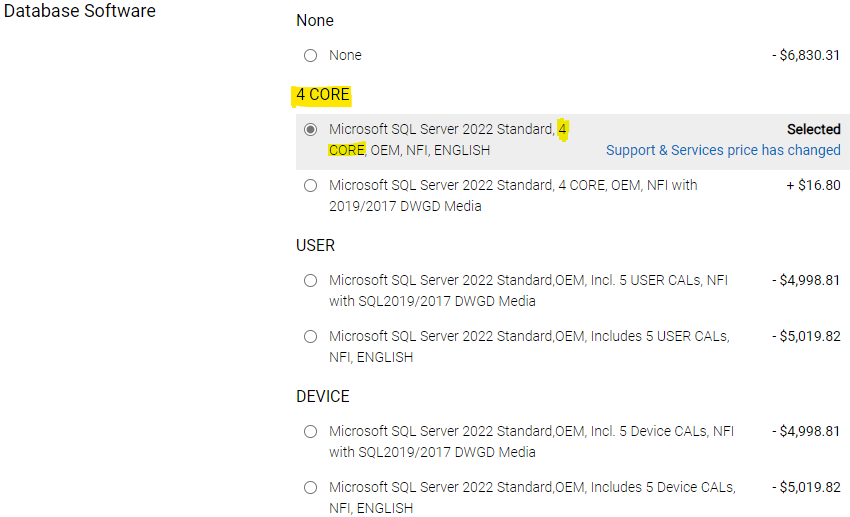The image size is (850, 517).
Task: Select 5 USER CALs with SQL2019/2017 DWGD Media radio
Action: pos(310,281)
